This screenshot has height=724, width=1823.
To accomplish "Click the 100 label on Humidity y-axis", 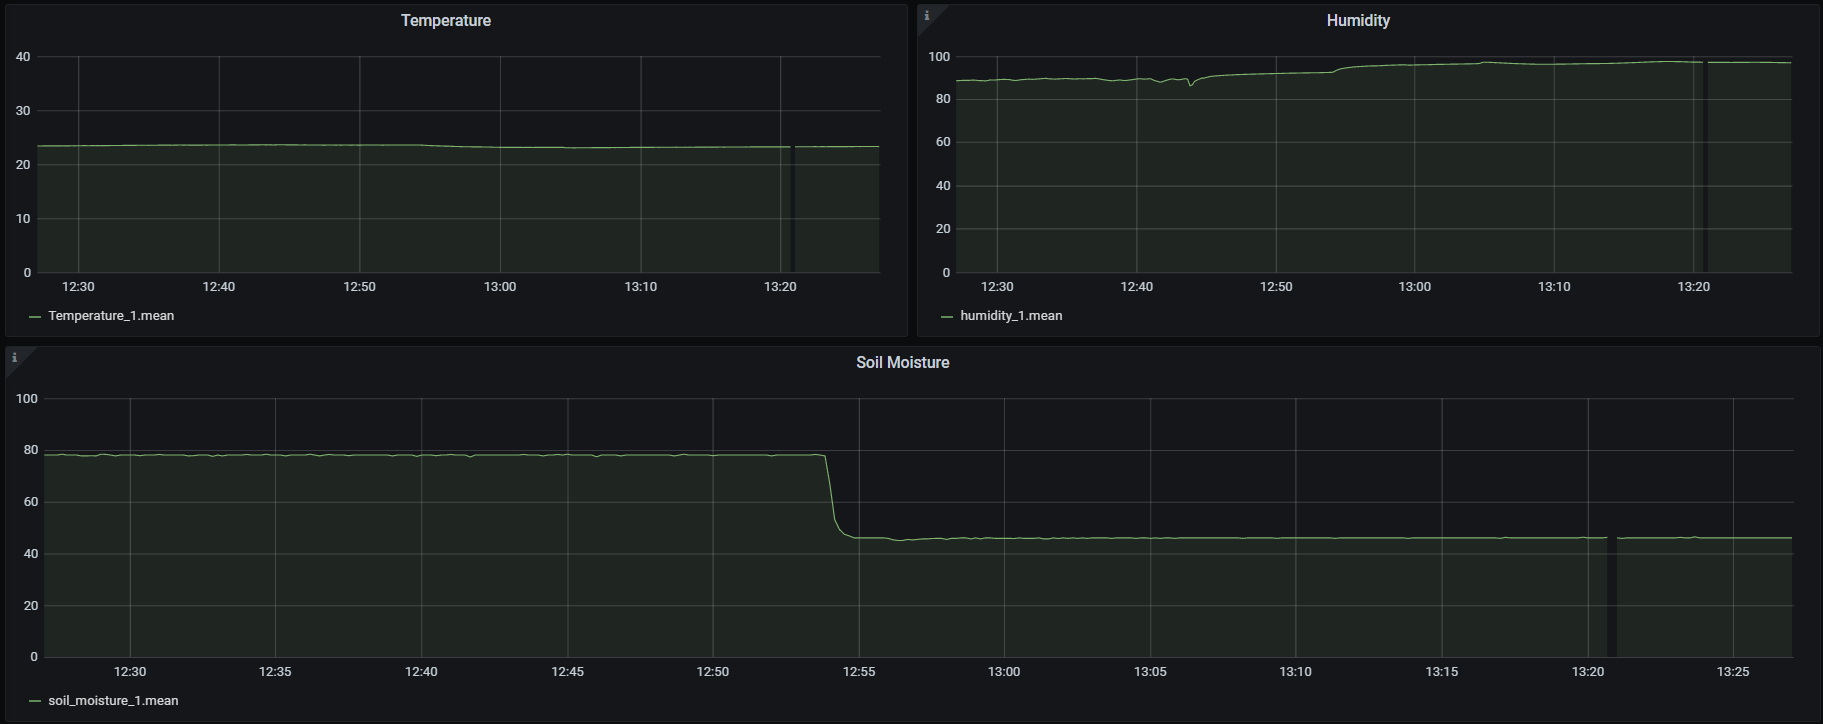I will (x=938, y=57).
